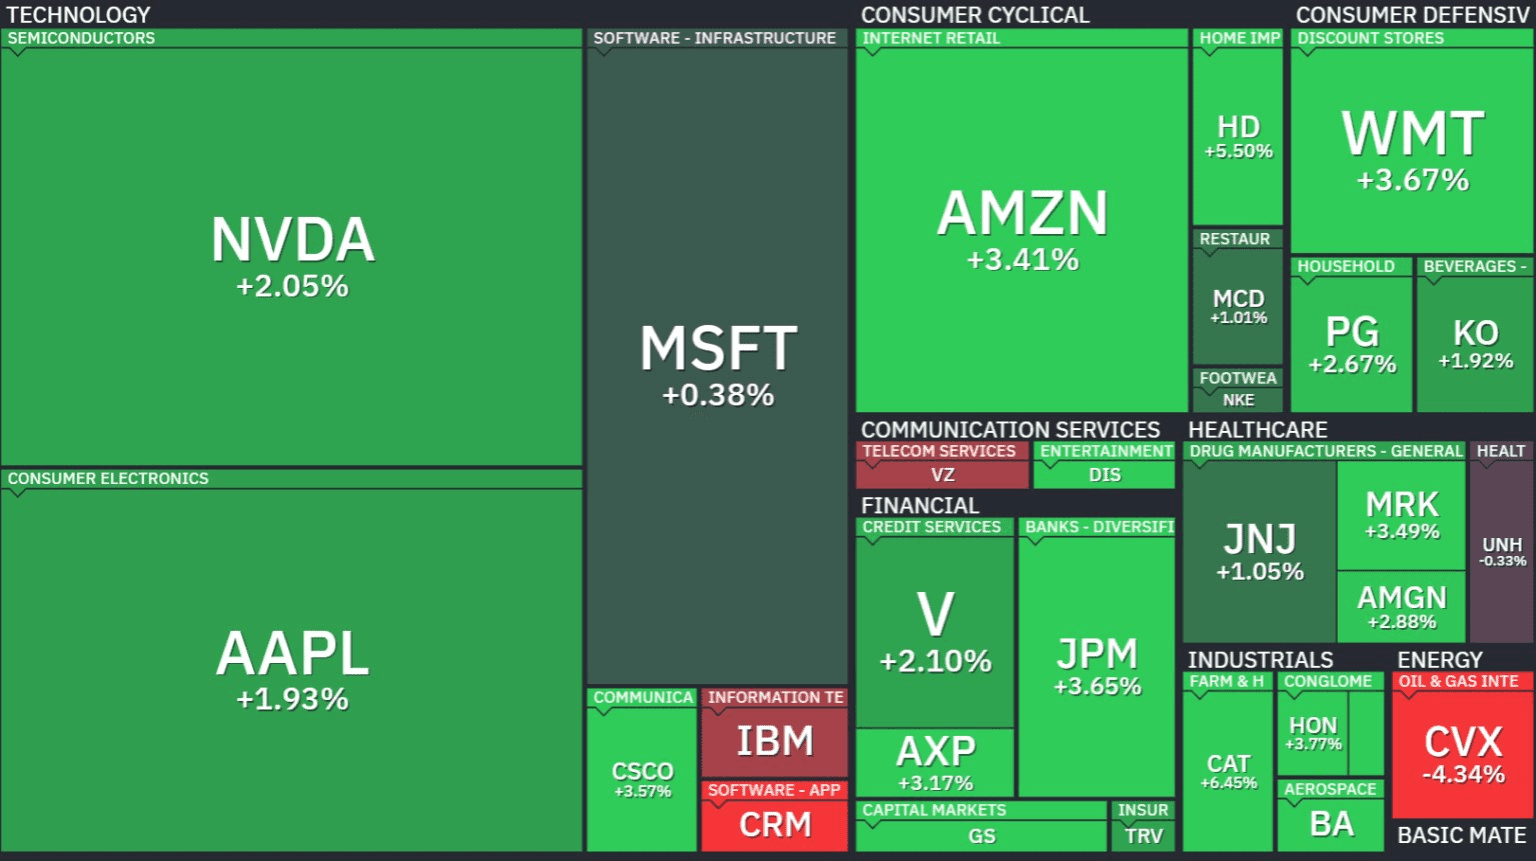1536x861 pixels.
Task: Click the red CRM tile
Action: coord(774,825)
